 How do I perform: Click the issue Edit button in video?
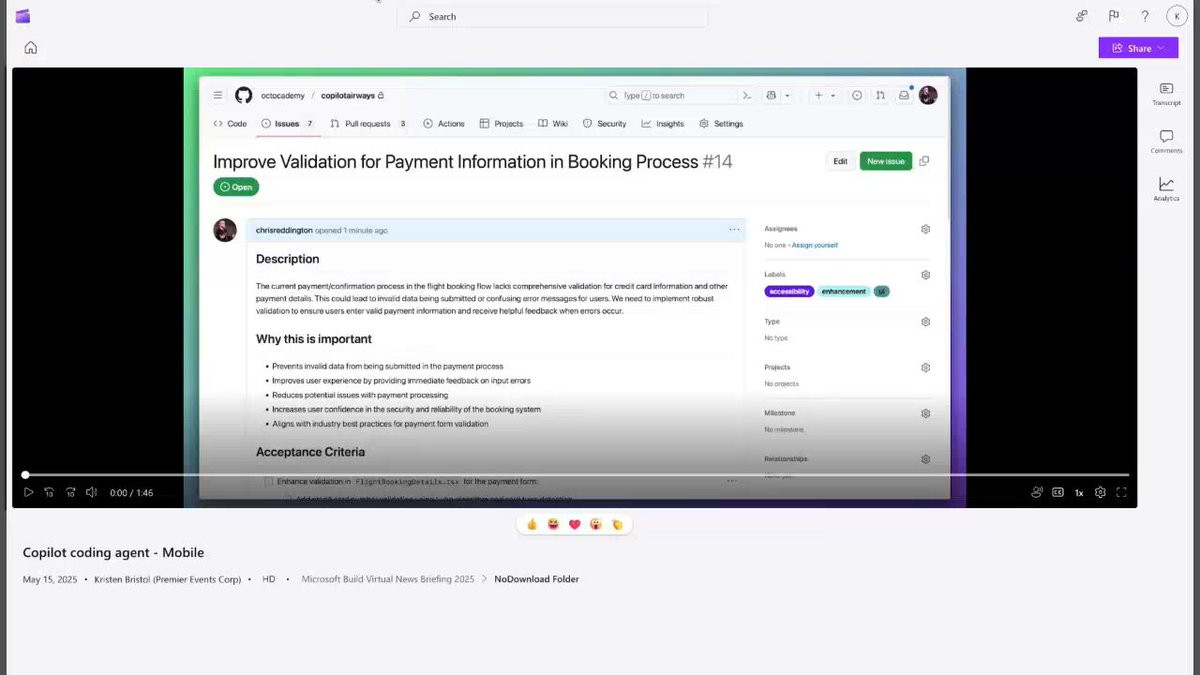coord(840,161)
